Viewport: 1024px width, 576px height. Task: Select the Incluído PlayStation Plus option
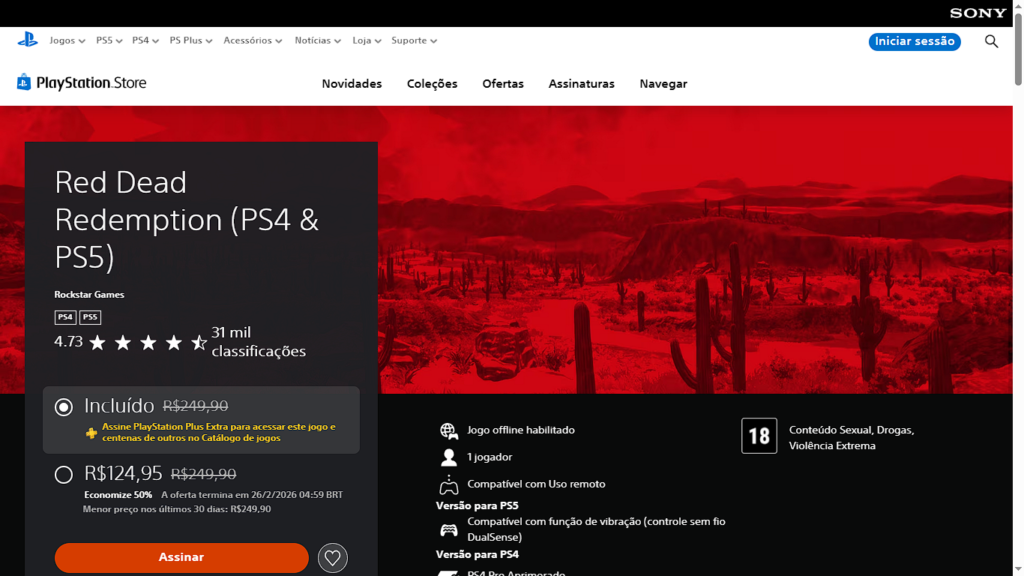pyautogui.click(x=64, y=407)
